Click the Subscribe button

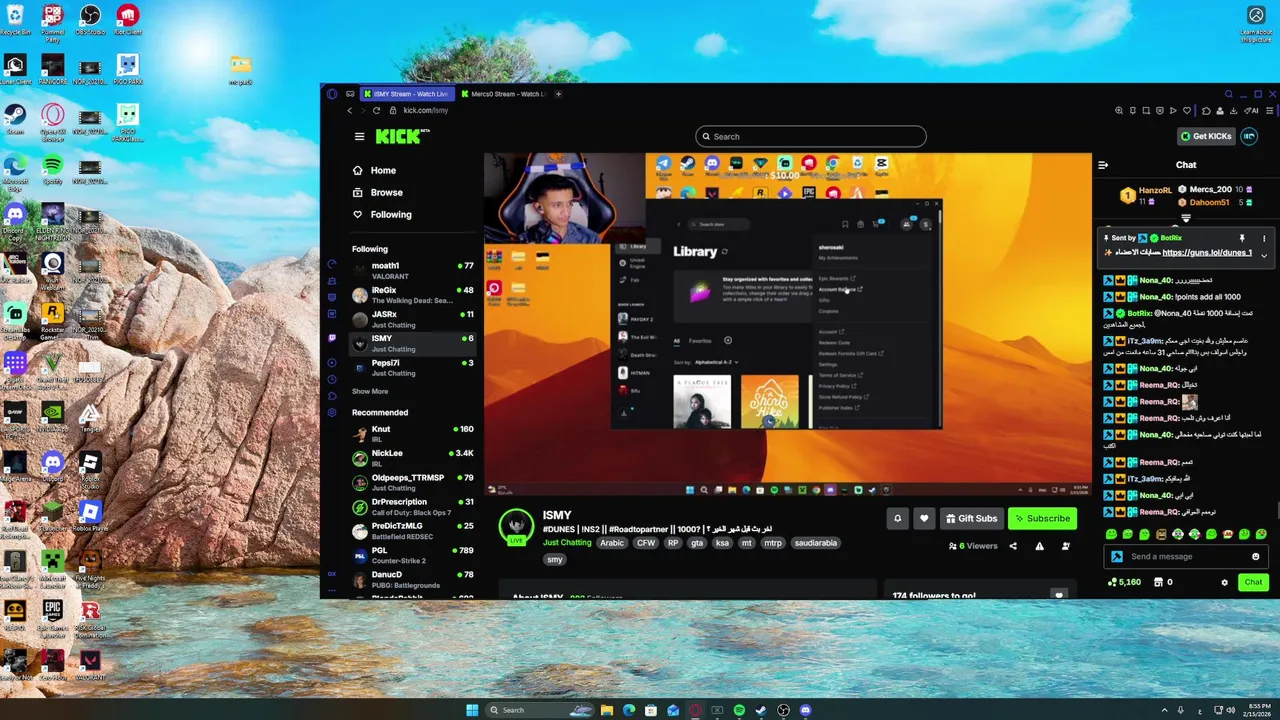1042,518
